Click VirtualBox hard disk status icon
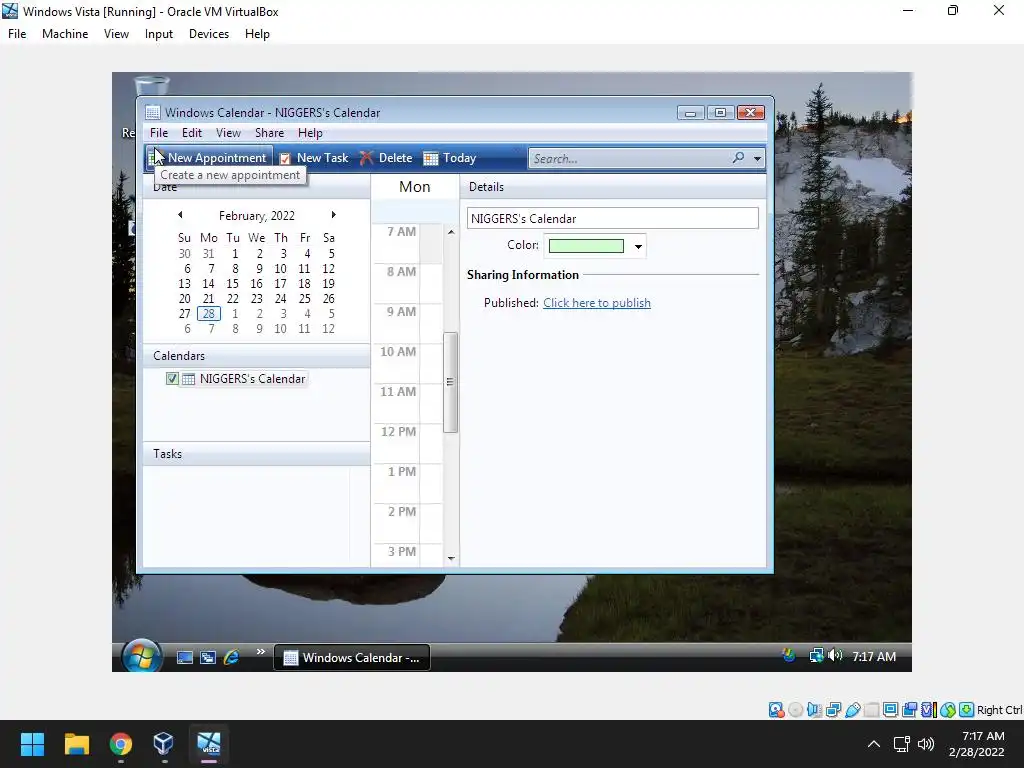1024x768 pixels. (776, 710)
